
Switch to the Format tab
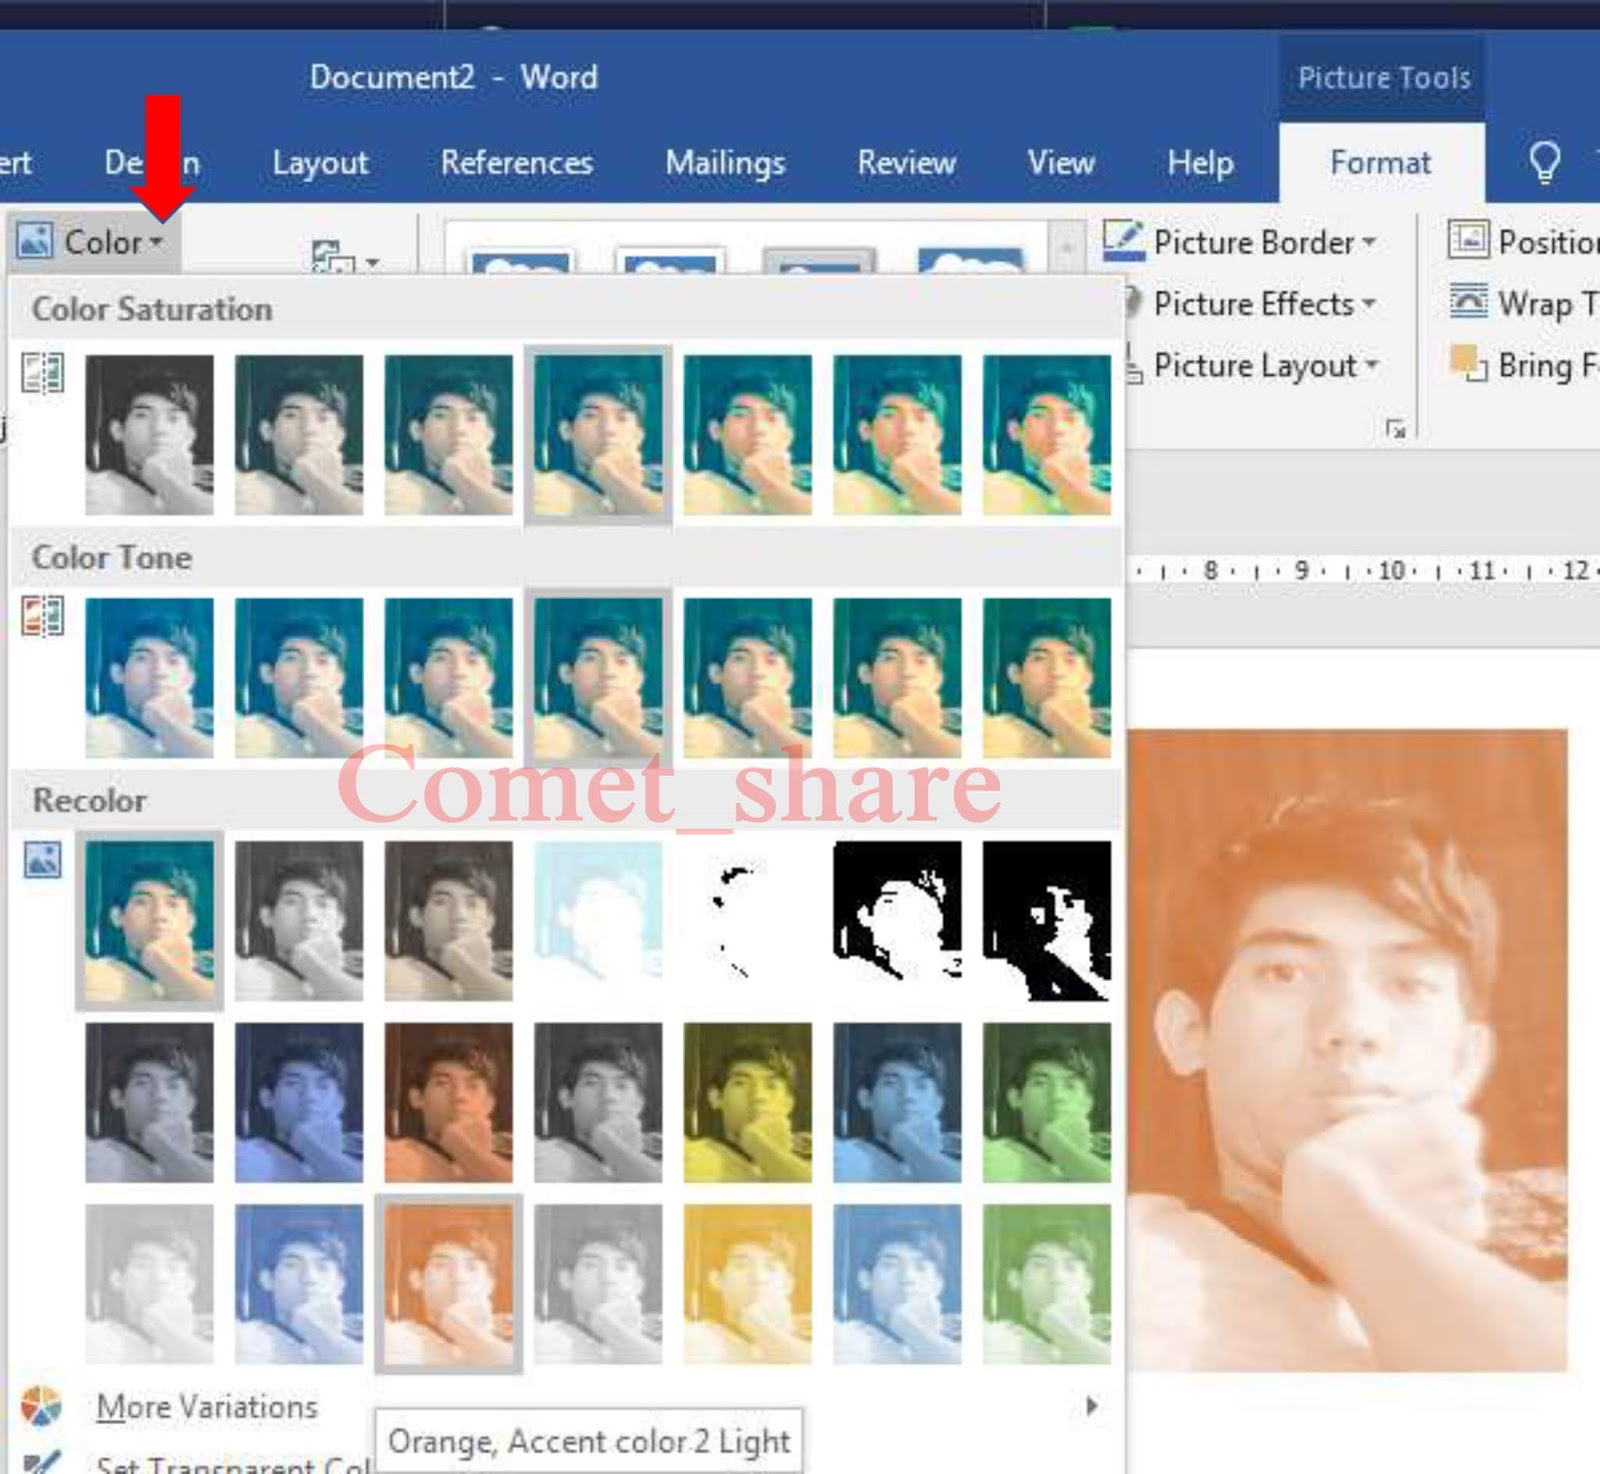[x=1380, y=163]
